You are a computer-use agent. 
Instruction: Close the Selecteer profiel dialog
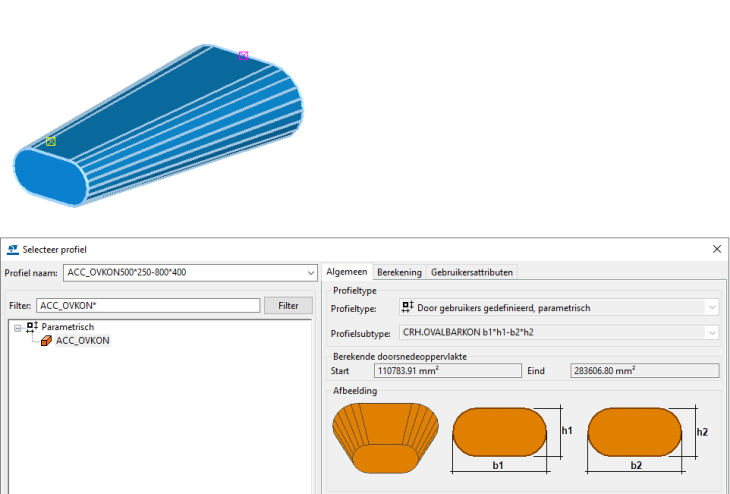(717, 249)
